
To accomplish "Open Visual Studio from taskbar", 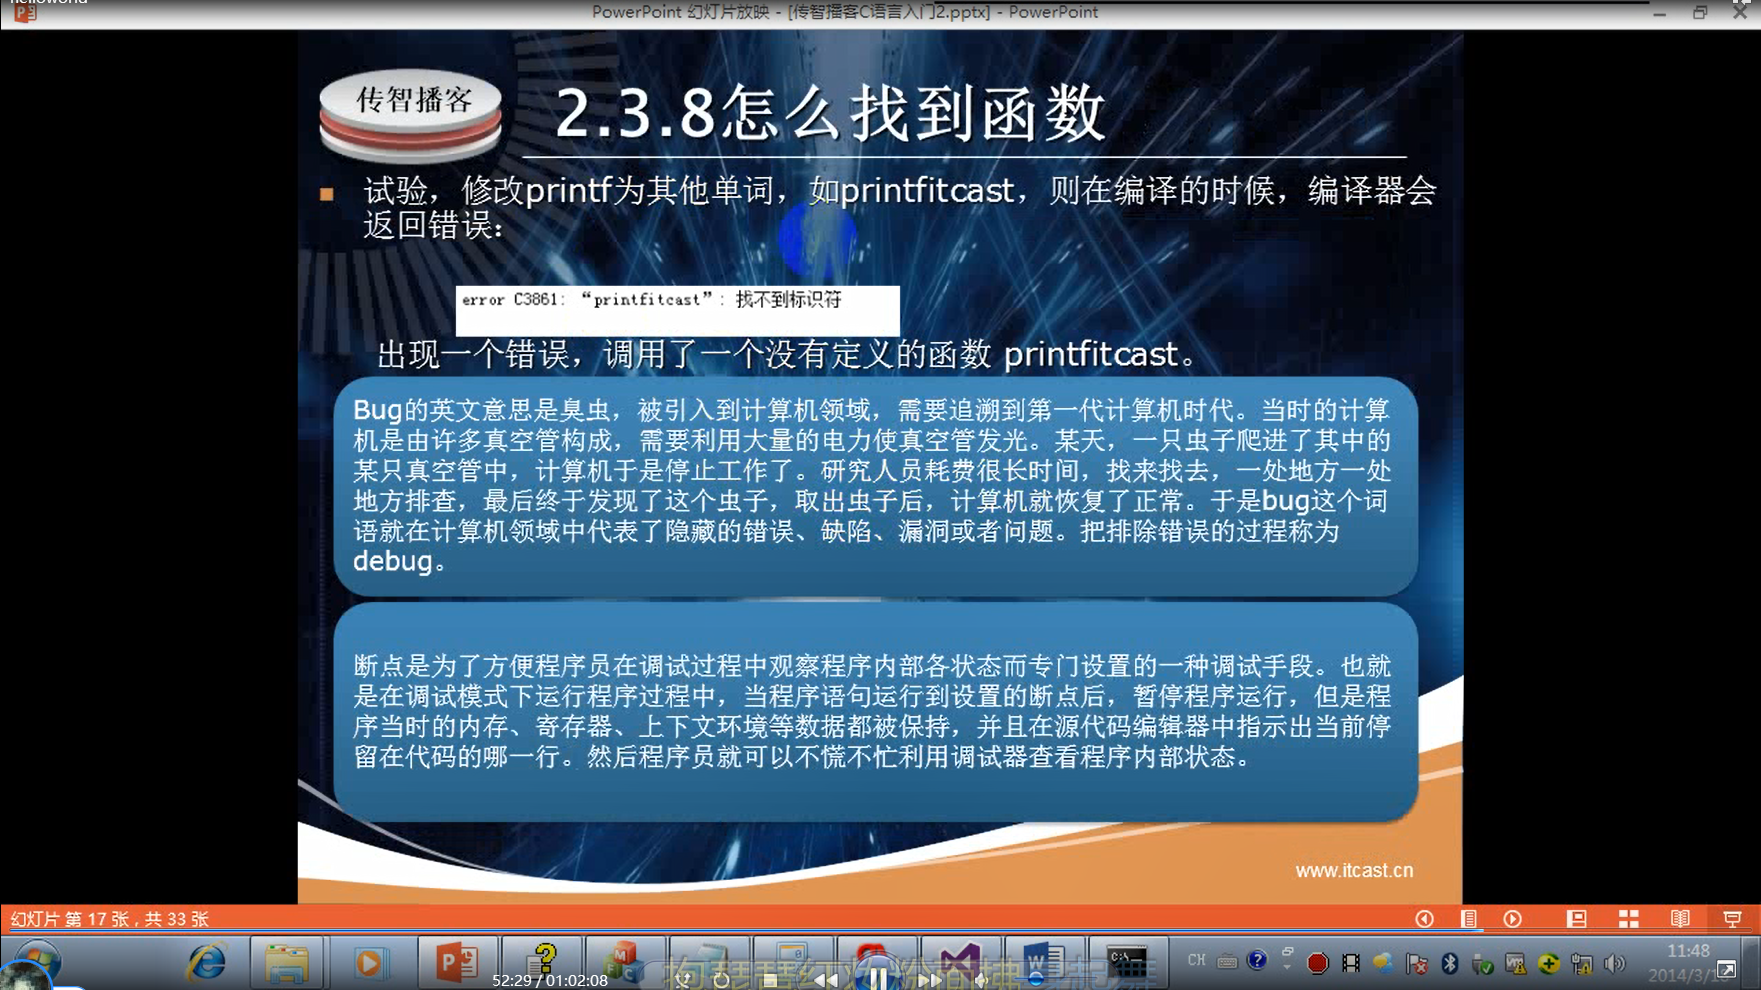I will coord(960,962).
